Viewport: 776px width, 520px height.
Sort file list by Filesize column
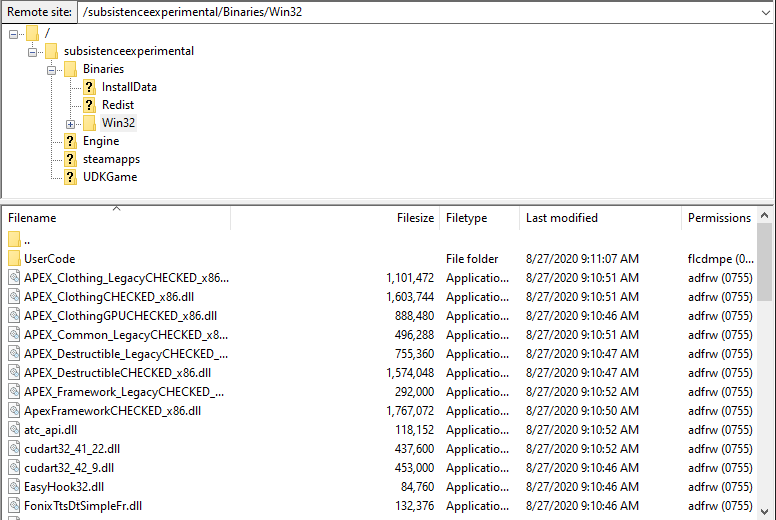pyautogui.click(x=335, y=218)
